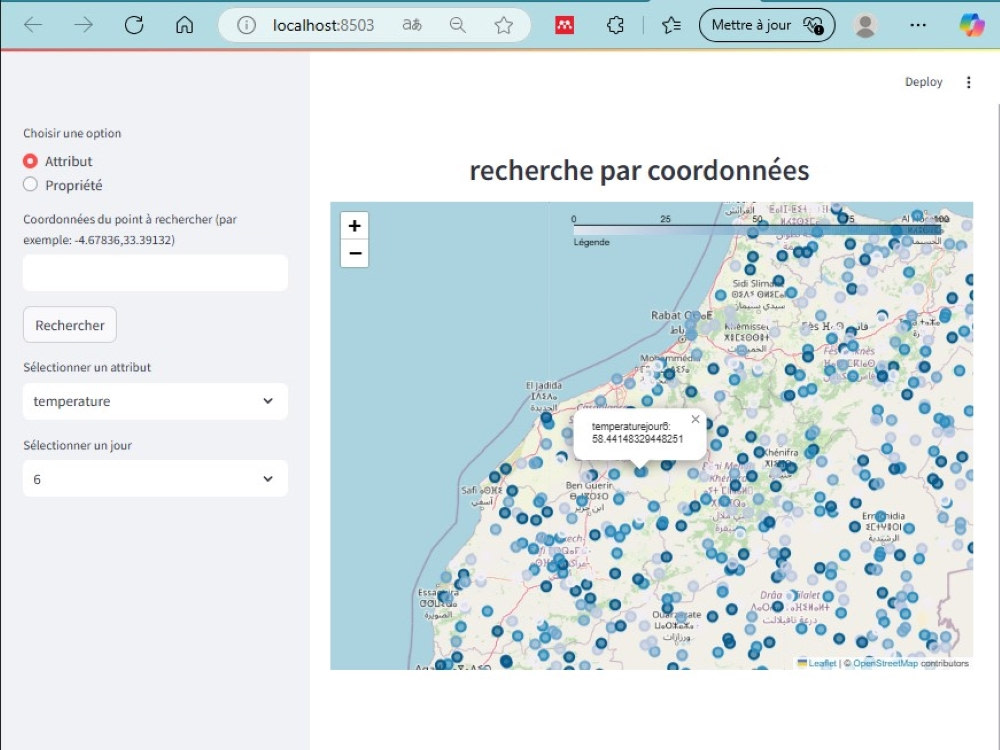Screen dimensions: 1000x750
Task: Open the red extension icon in toolbar
Action: [x=564, y=25]
